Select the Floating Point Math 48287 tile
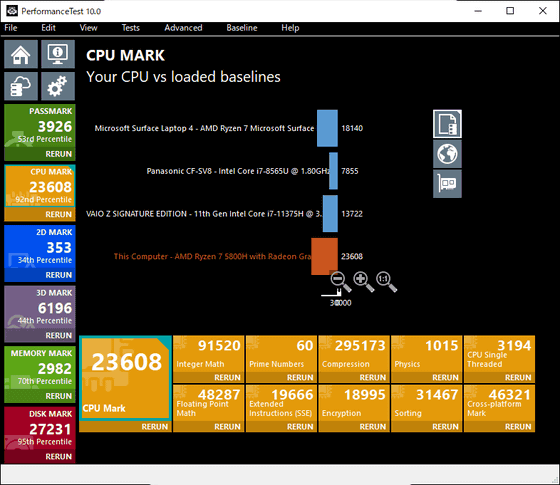 click(209, 403)
